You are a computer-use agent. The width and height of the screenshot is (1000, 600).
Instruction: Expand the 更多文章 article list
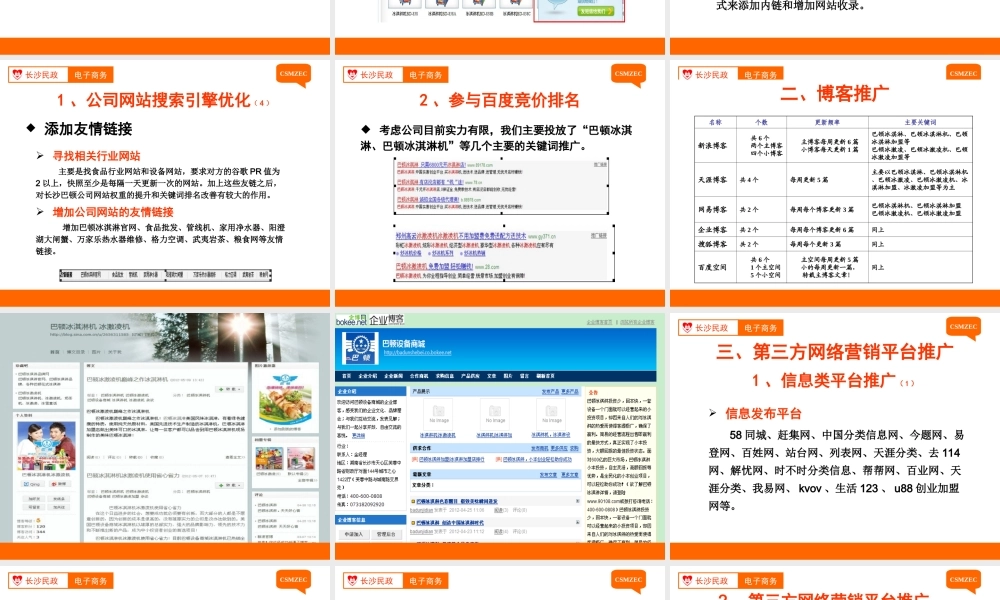pos(567,477)
